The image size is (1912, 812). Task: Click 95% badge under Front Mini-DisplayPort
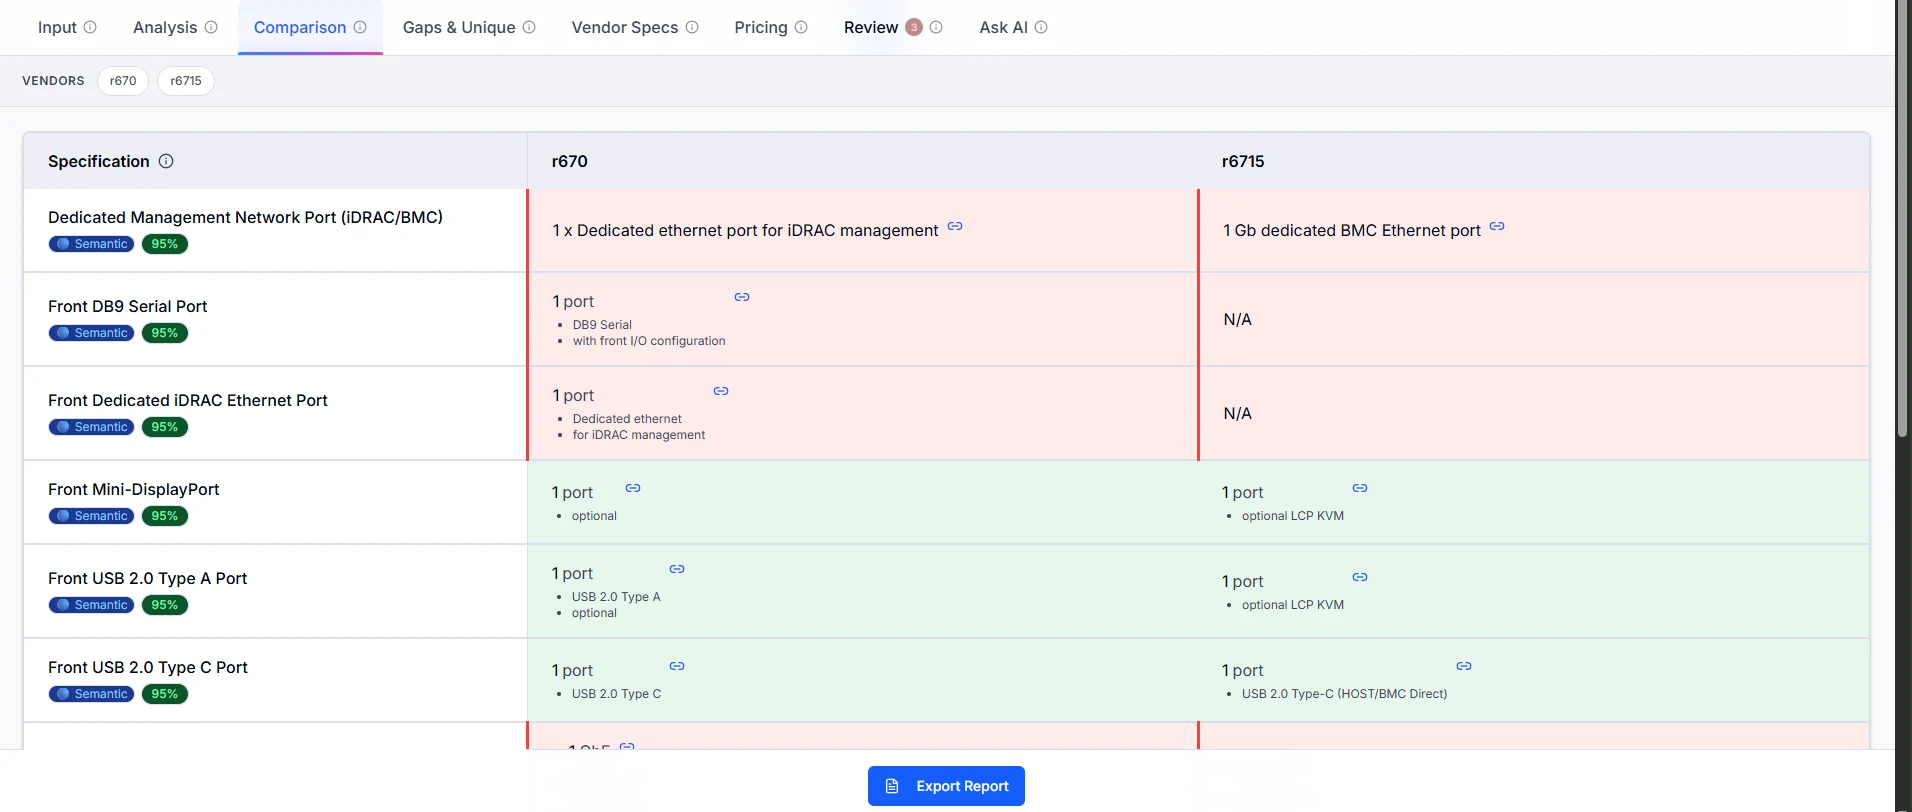pos(165,516)
